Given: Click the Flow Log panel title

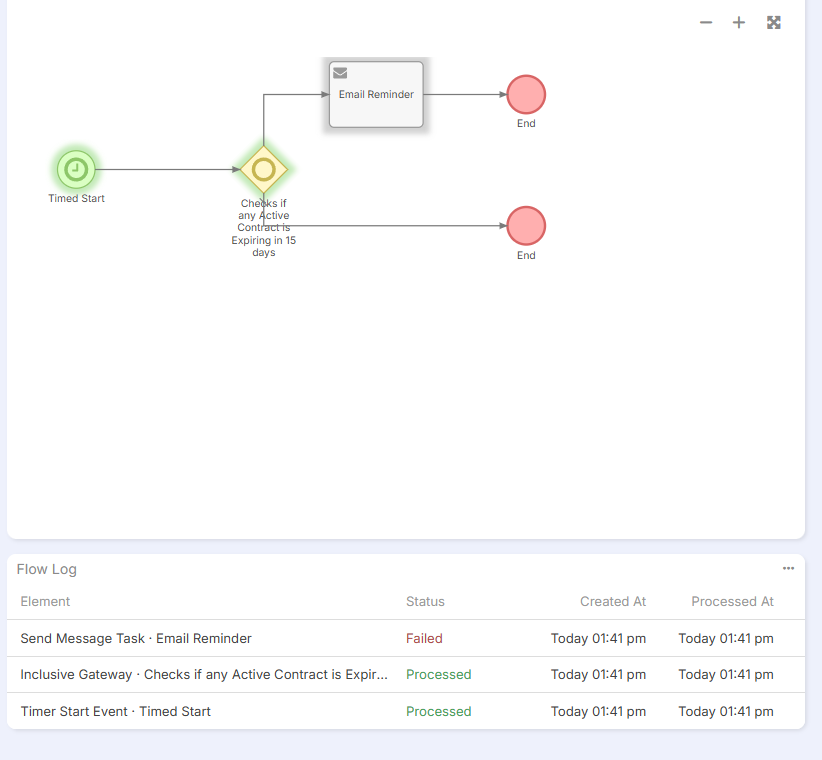Looking at the screenshot, I should tap(47, 569).
